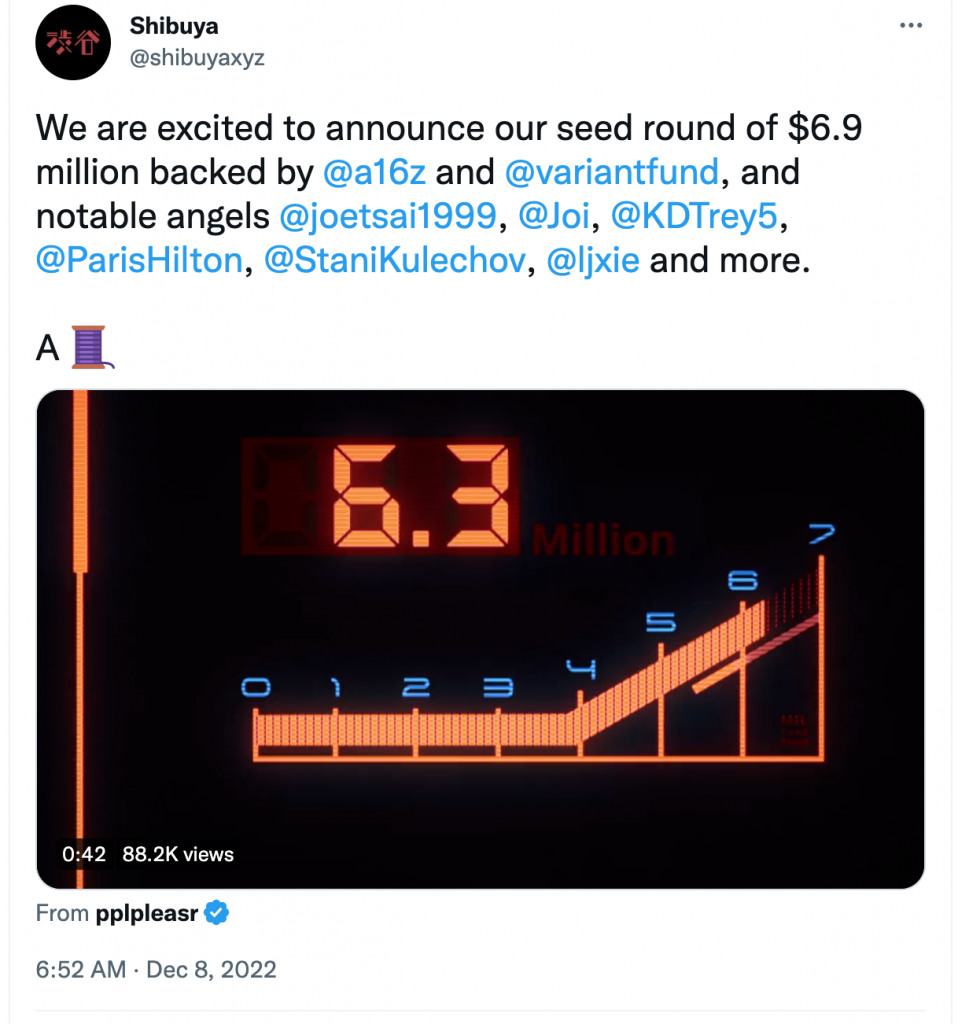The height and width of the screenshot is (1024, 958).
Task: Play the 6.3 Million video
Action: pos(480,638)
